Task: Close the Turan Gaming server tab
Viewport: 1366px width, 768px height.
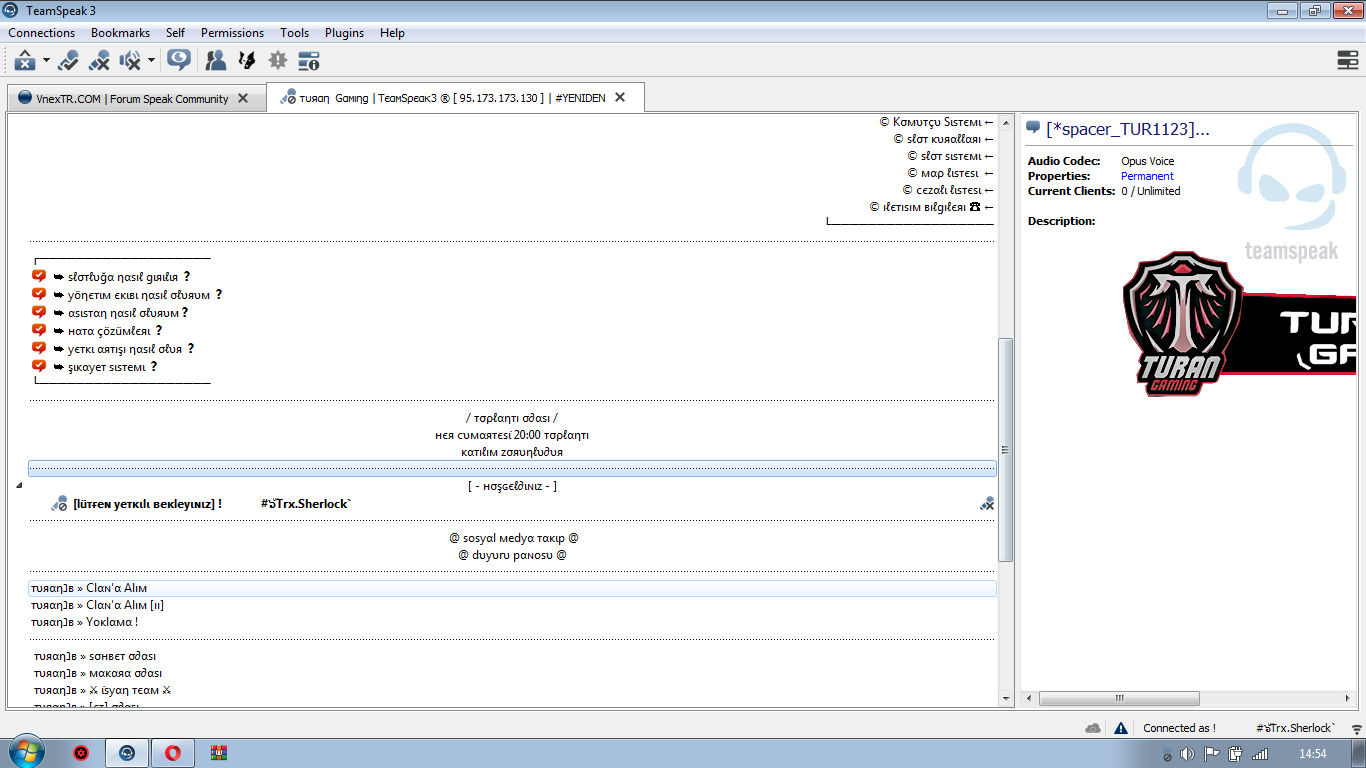Action: (x=620, y=98)
